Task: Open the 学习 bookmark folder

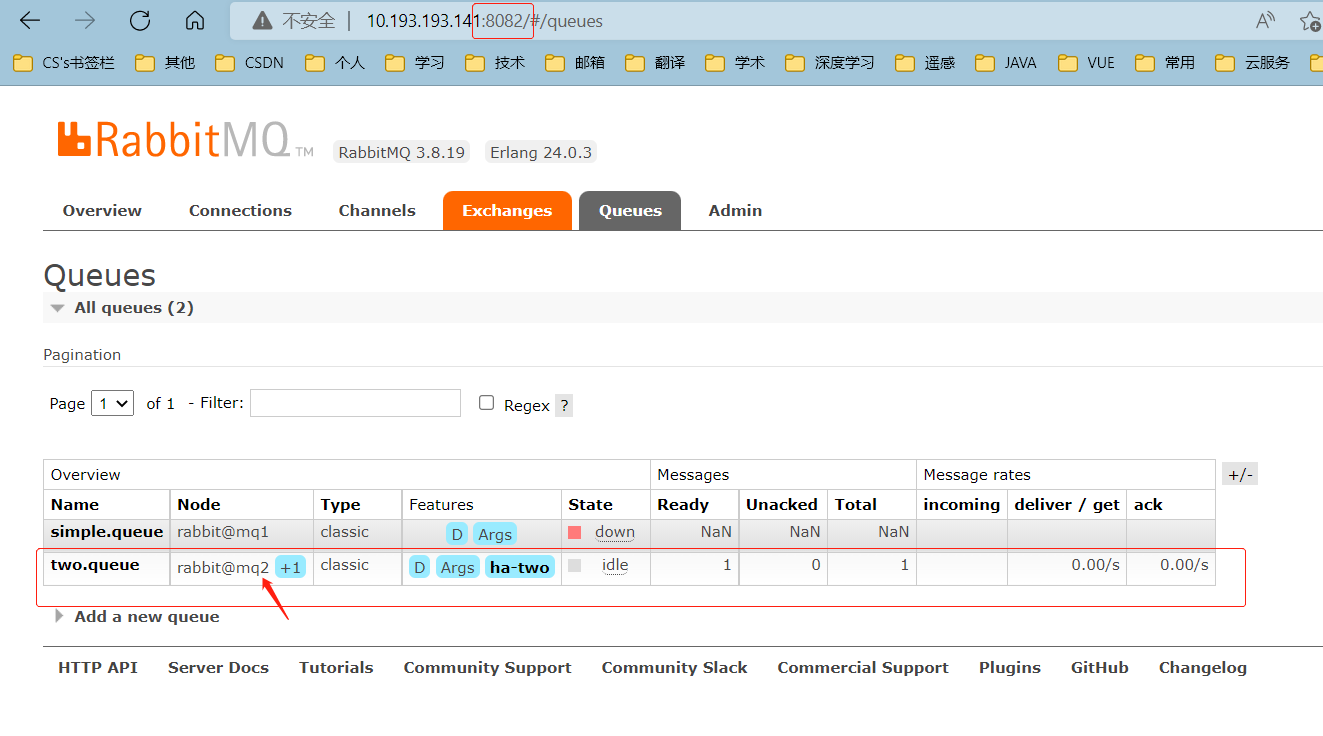Action: (x=415, y=62)
